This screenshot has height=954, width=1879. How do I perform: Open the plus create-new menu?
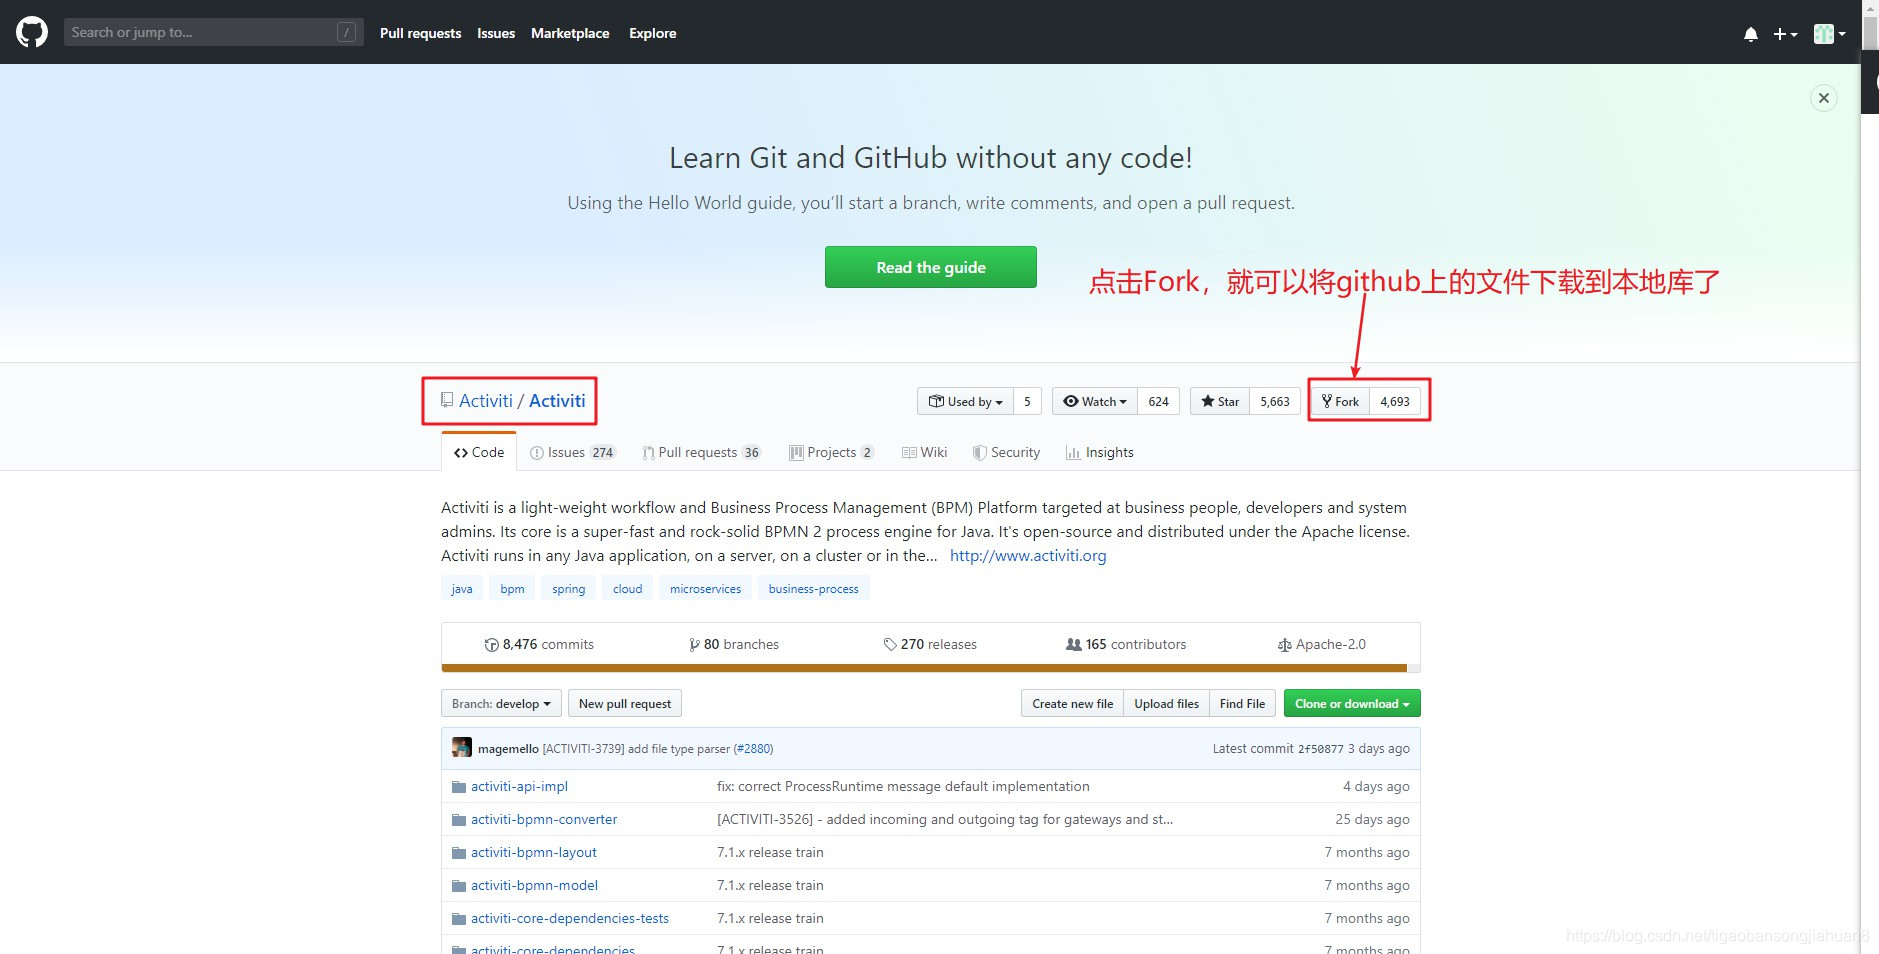tap(1785, 34)
